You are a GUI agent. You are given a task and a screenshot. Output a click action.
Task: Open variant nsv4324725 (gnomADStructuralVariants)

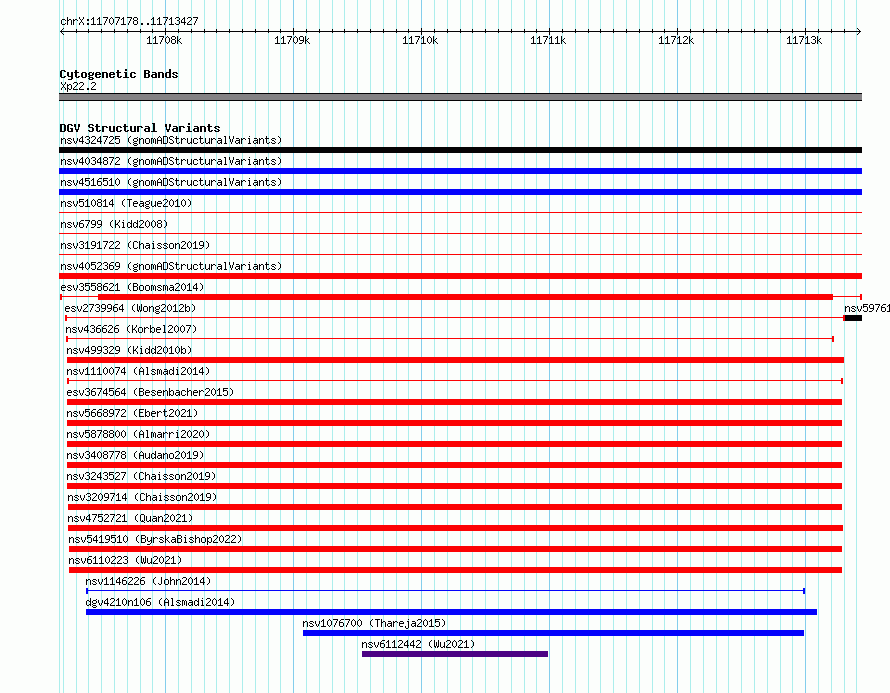tap(171, 140)
